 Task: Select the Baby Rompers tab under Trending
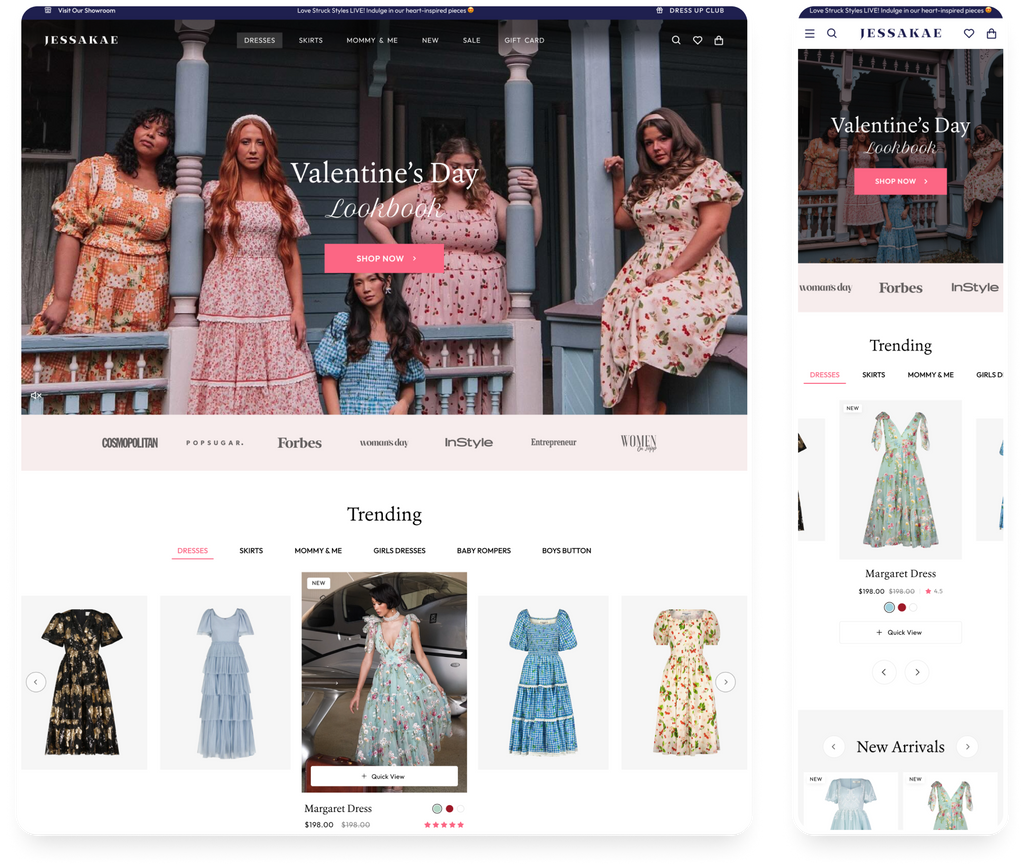tap(484, 551)
